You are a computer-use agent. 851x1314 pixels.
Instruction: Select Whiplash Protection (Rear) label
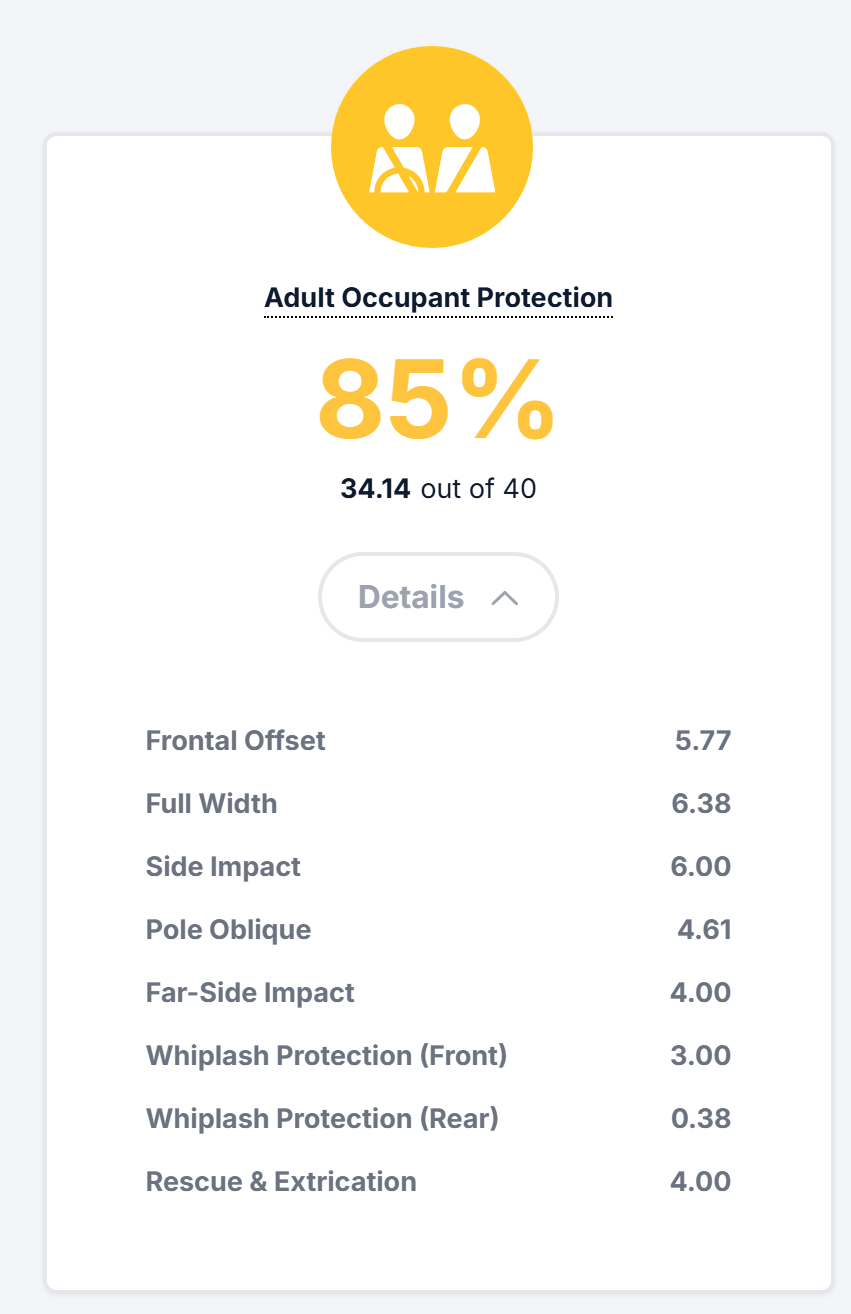322,1119
